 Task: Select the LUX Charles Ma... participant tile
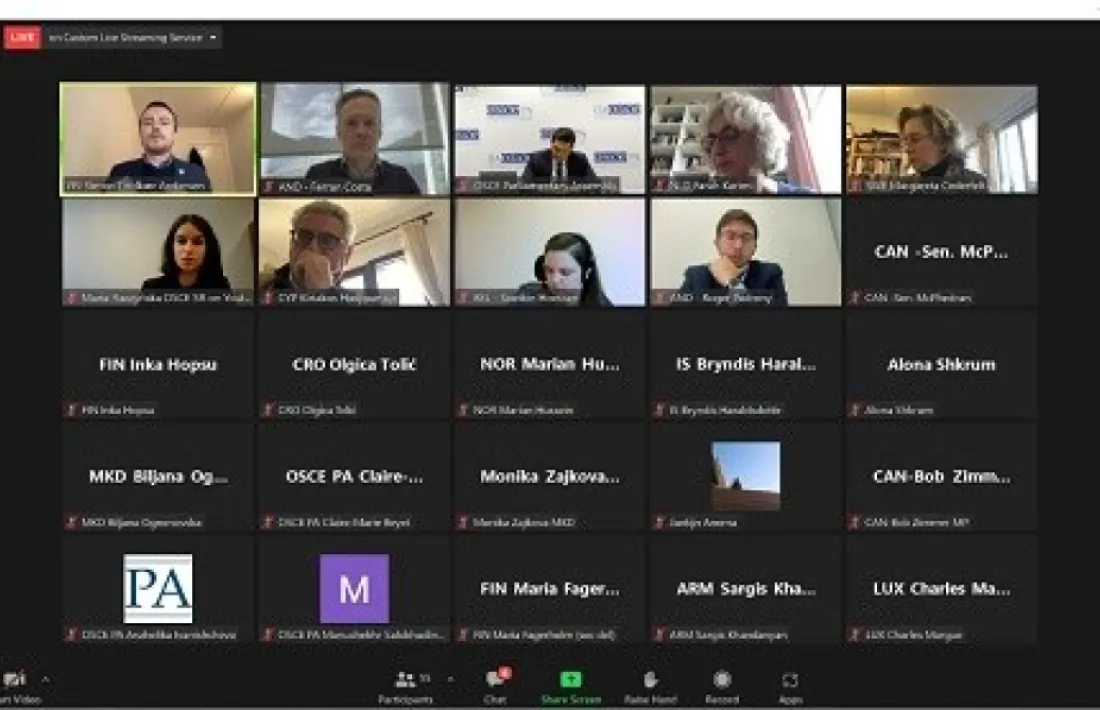[941, 589]
